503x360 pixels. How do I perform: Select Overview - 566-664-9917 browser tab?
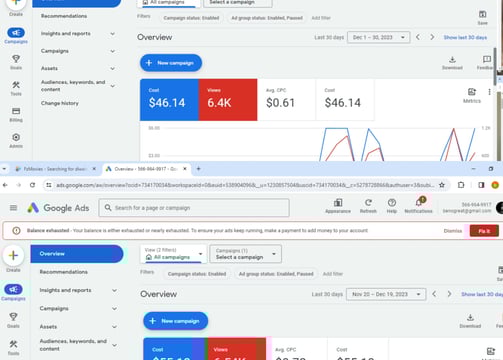click(x=146, y=169)
